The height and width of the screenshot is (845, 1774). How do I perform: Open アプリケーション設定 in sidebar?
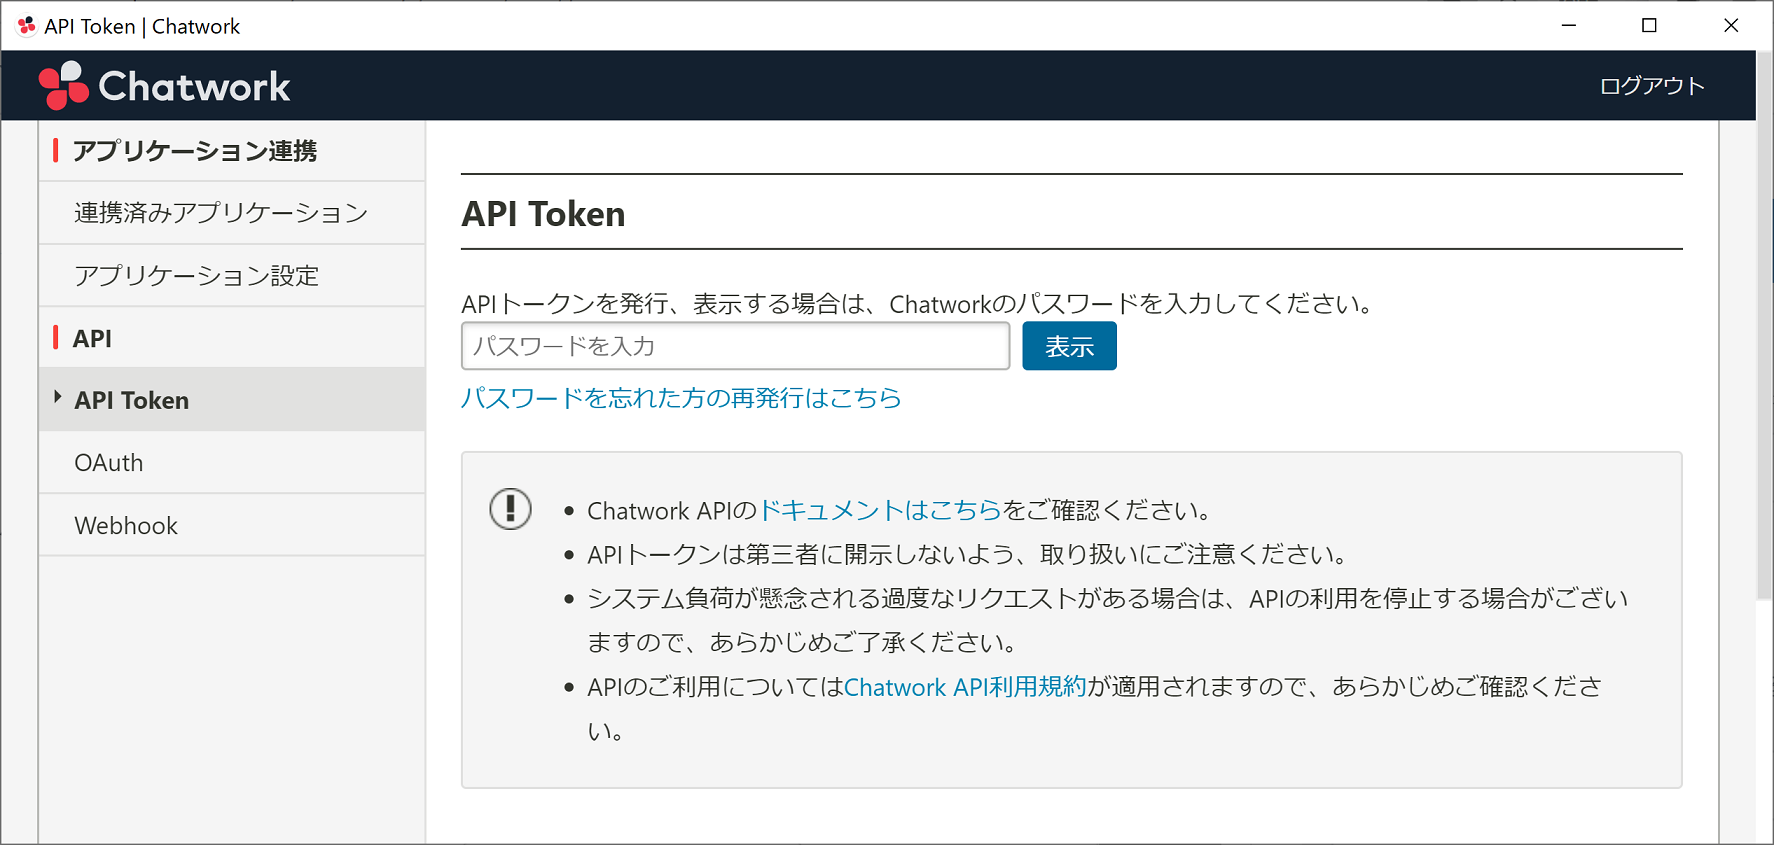tap(232, 276)
